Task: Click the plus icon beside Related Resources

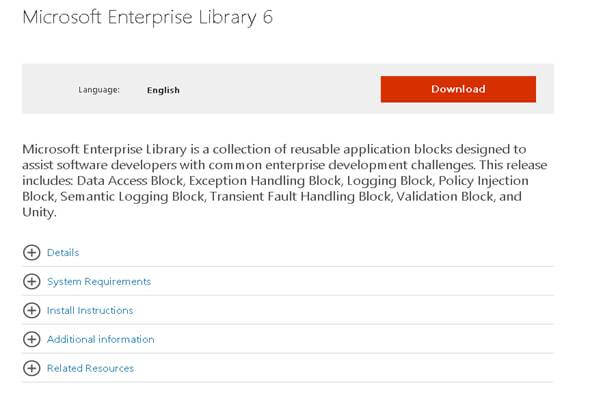Action: [31, 369]
